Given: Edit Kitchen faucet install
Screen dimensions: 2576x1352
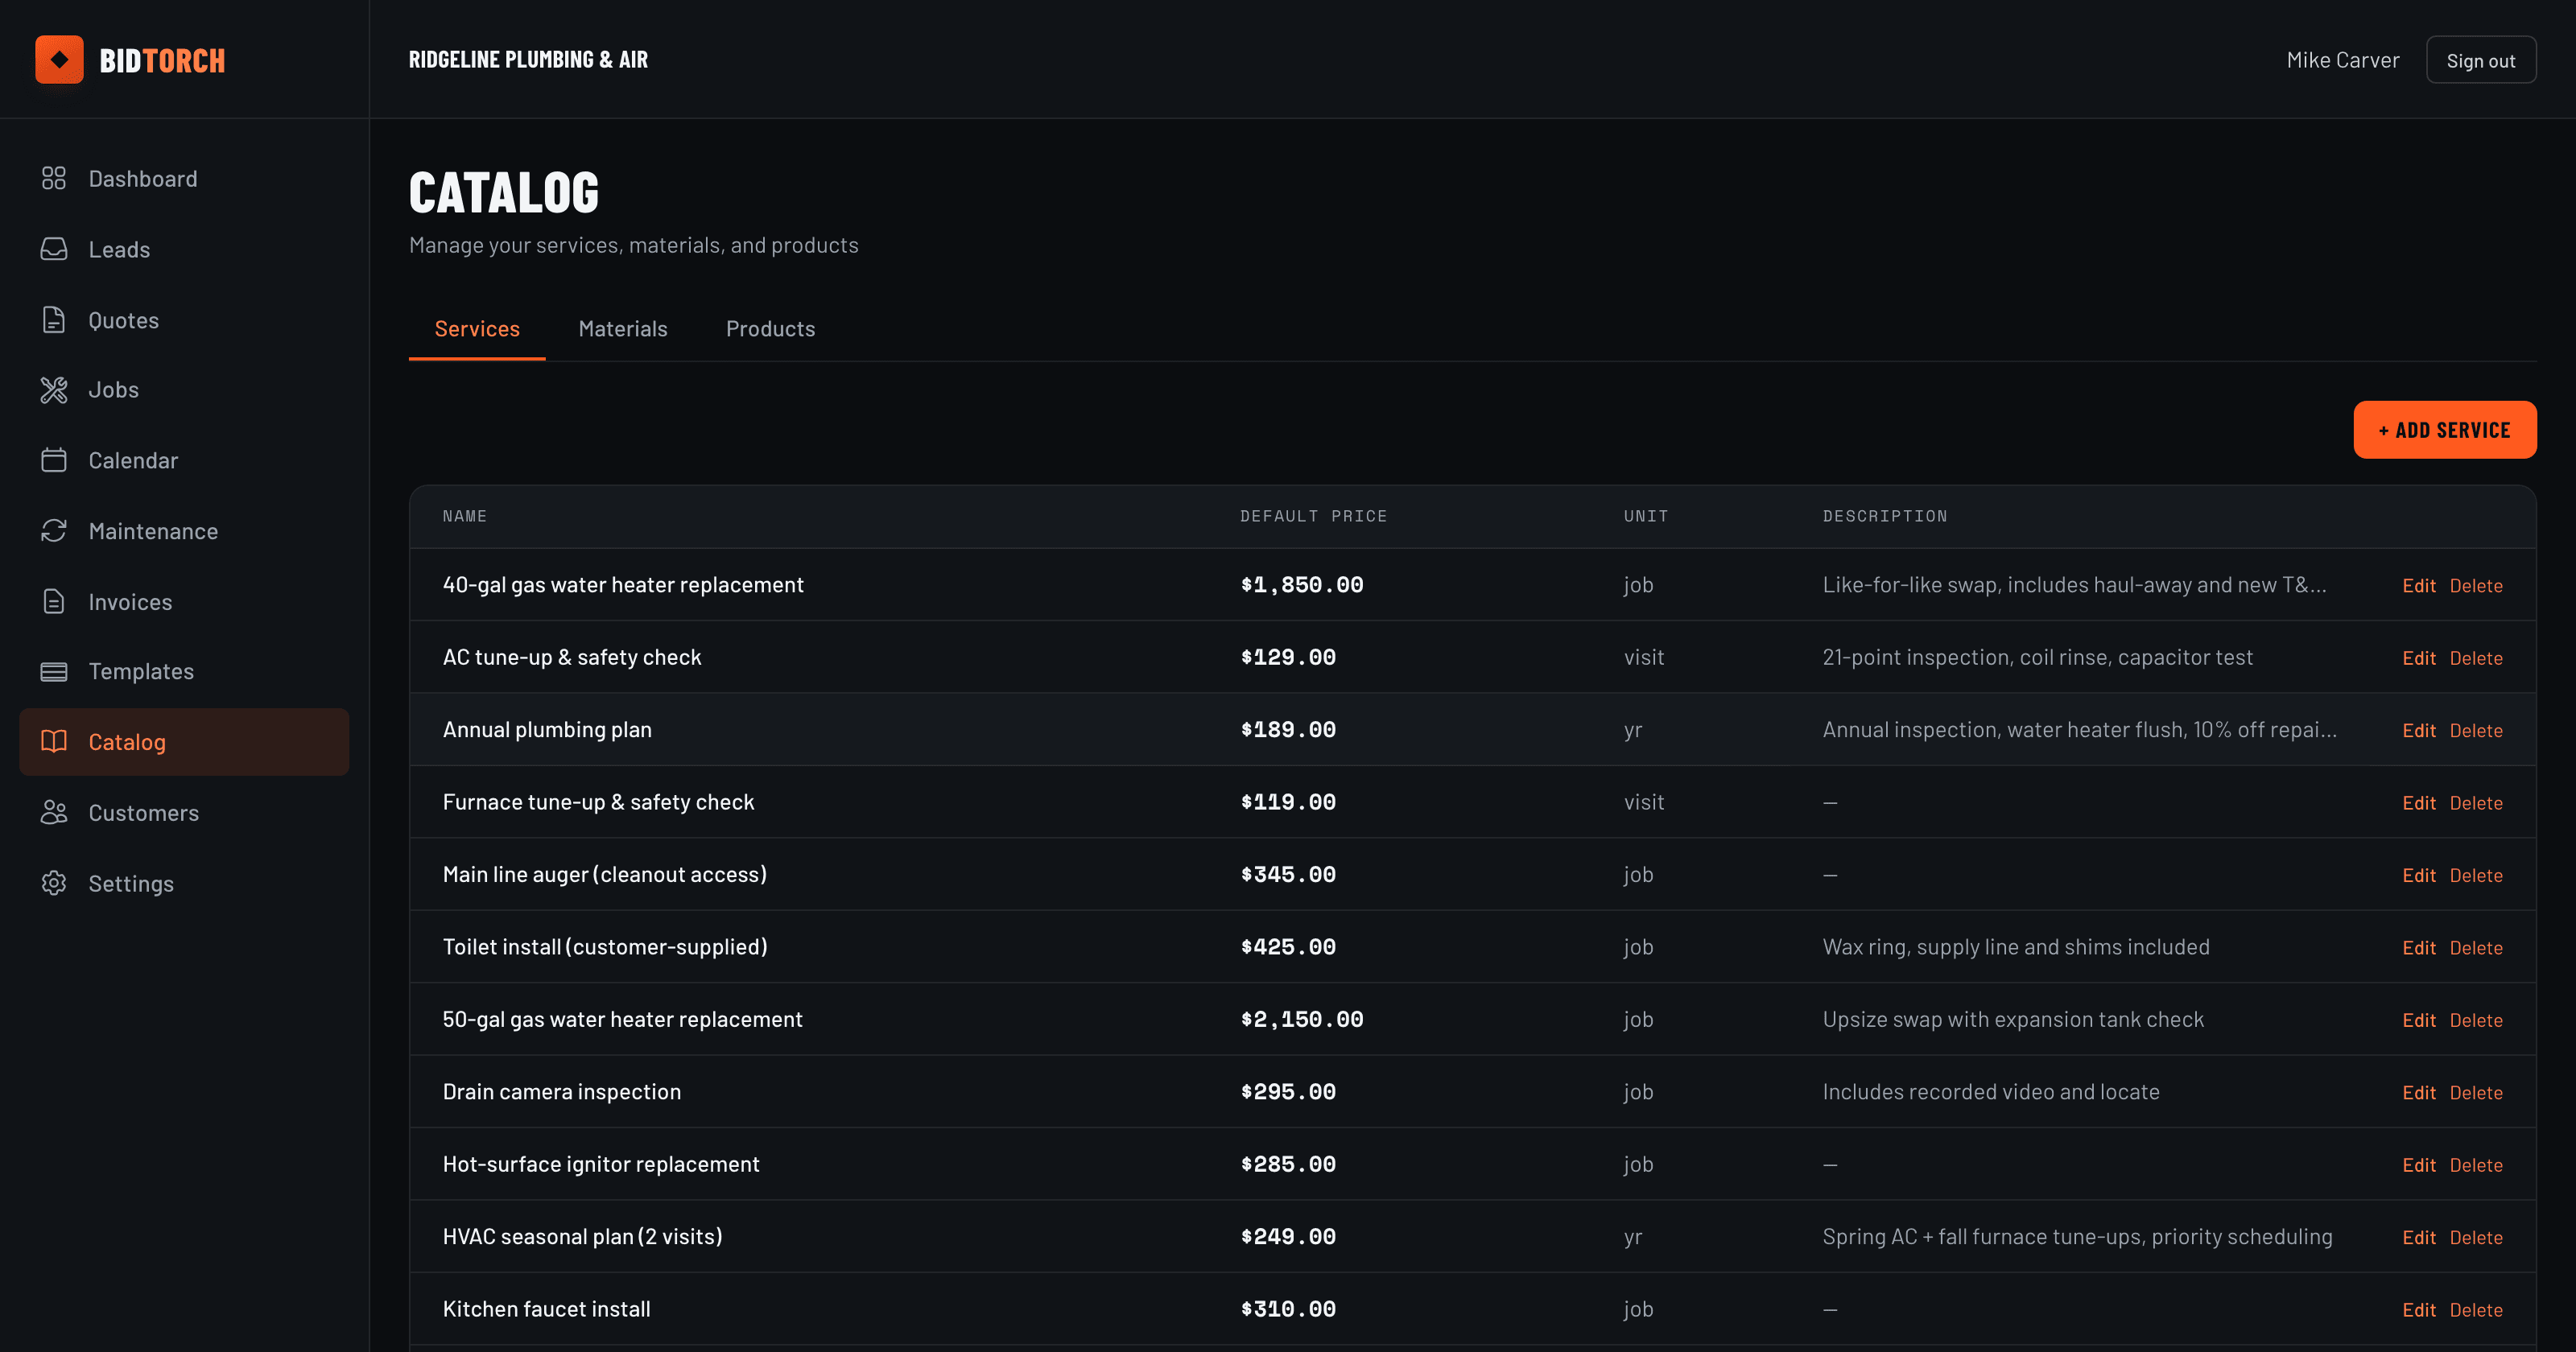Looking at the screenshot, I should click(x=2418, y=1311).
